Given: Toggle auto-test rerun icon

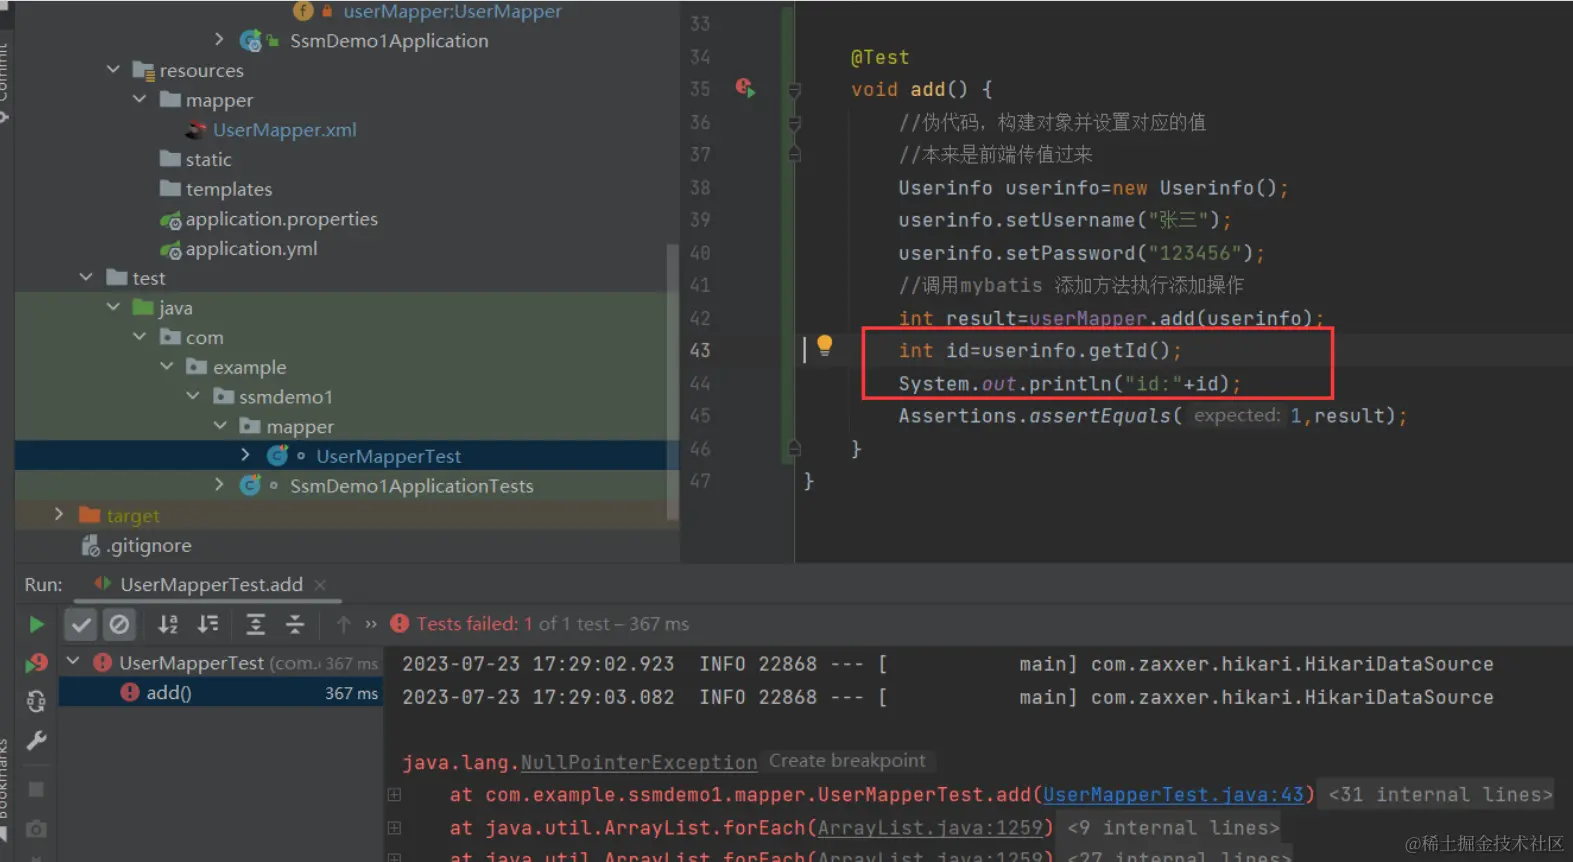Looking at the screenshot, I should click(x=37, y=702).
